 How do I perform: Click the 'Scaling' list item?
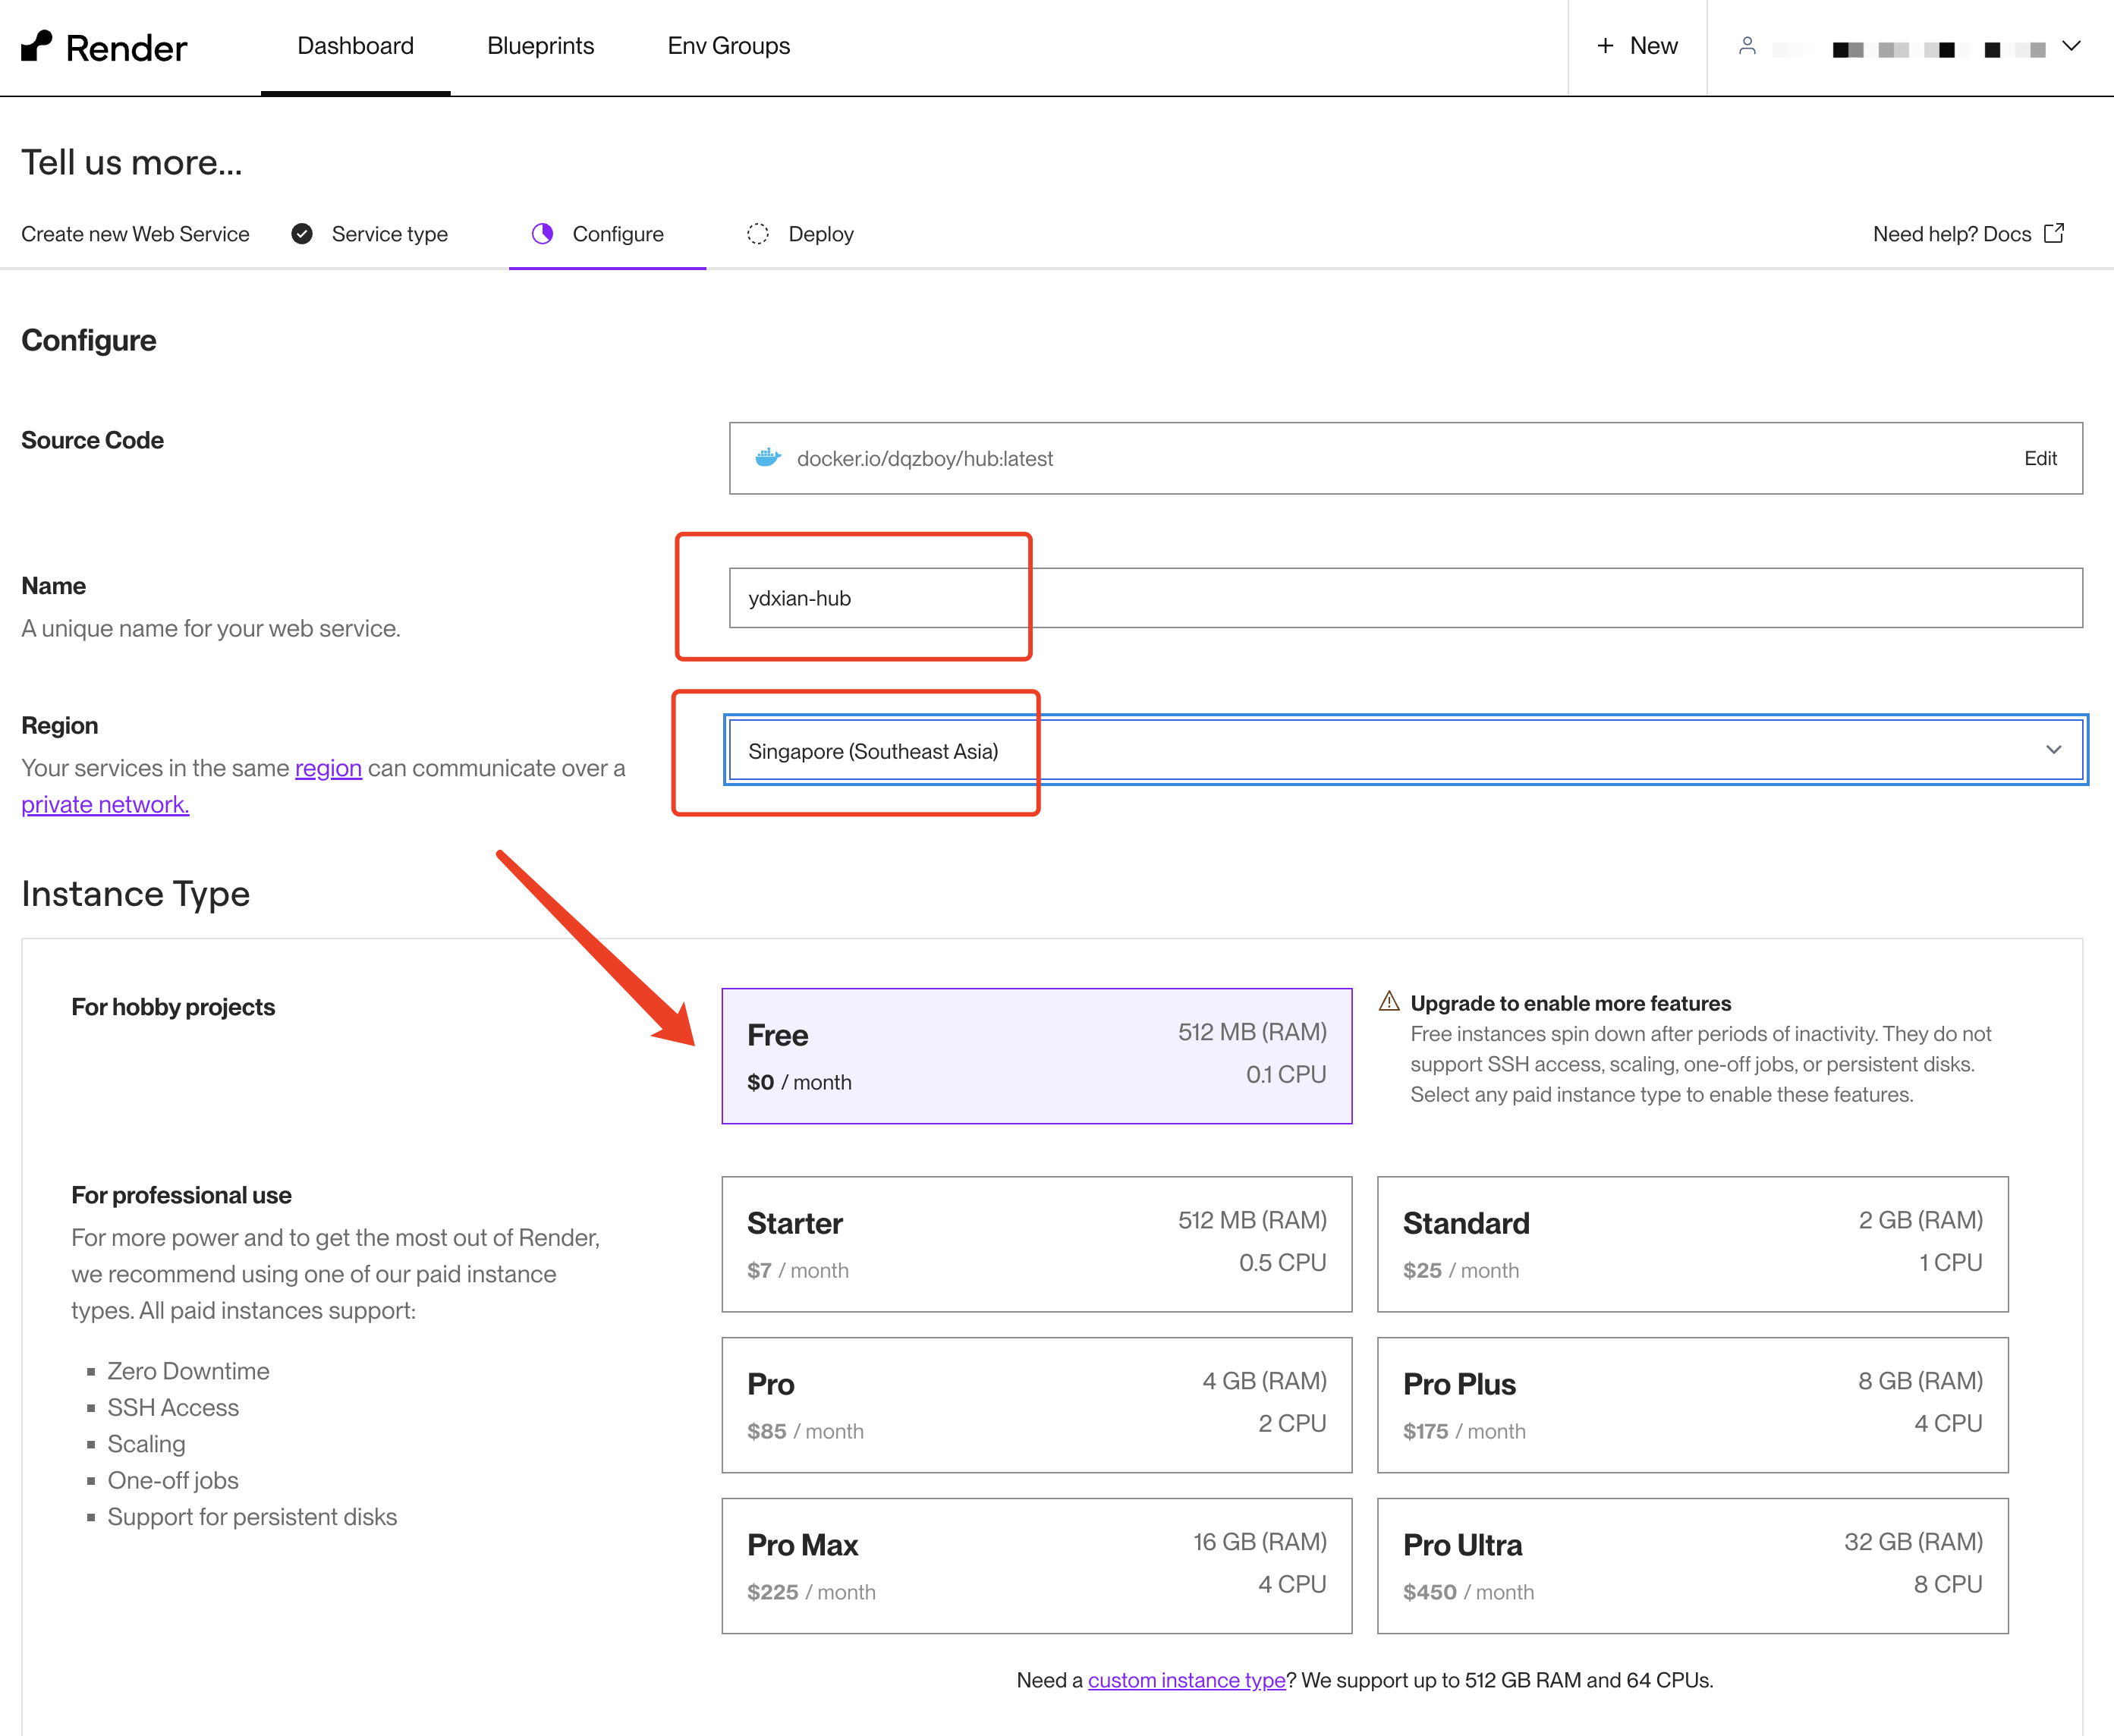click(146, 1444)
